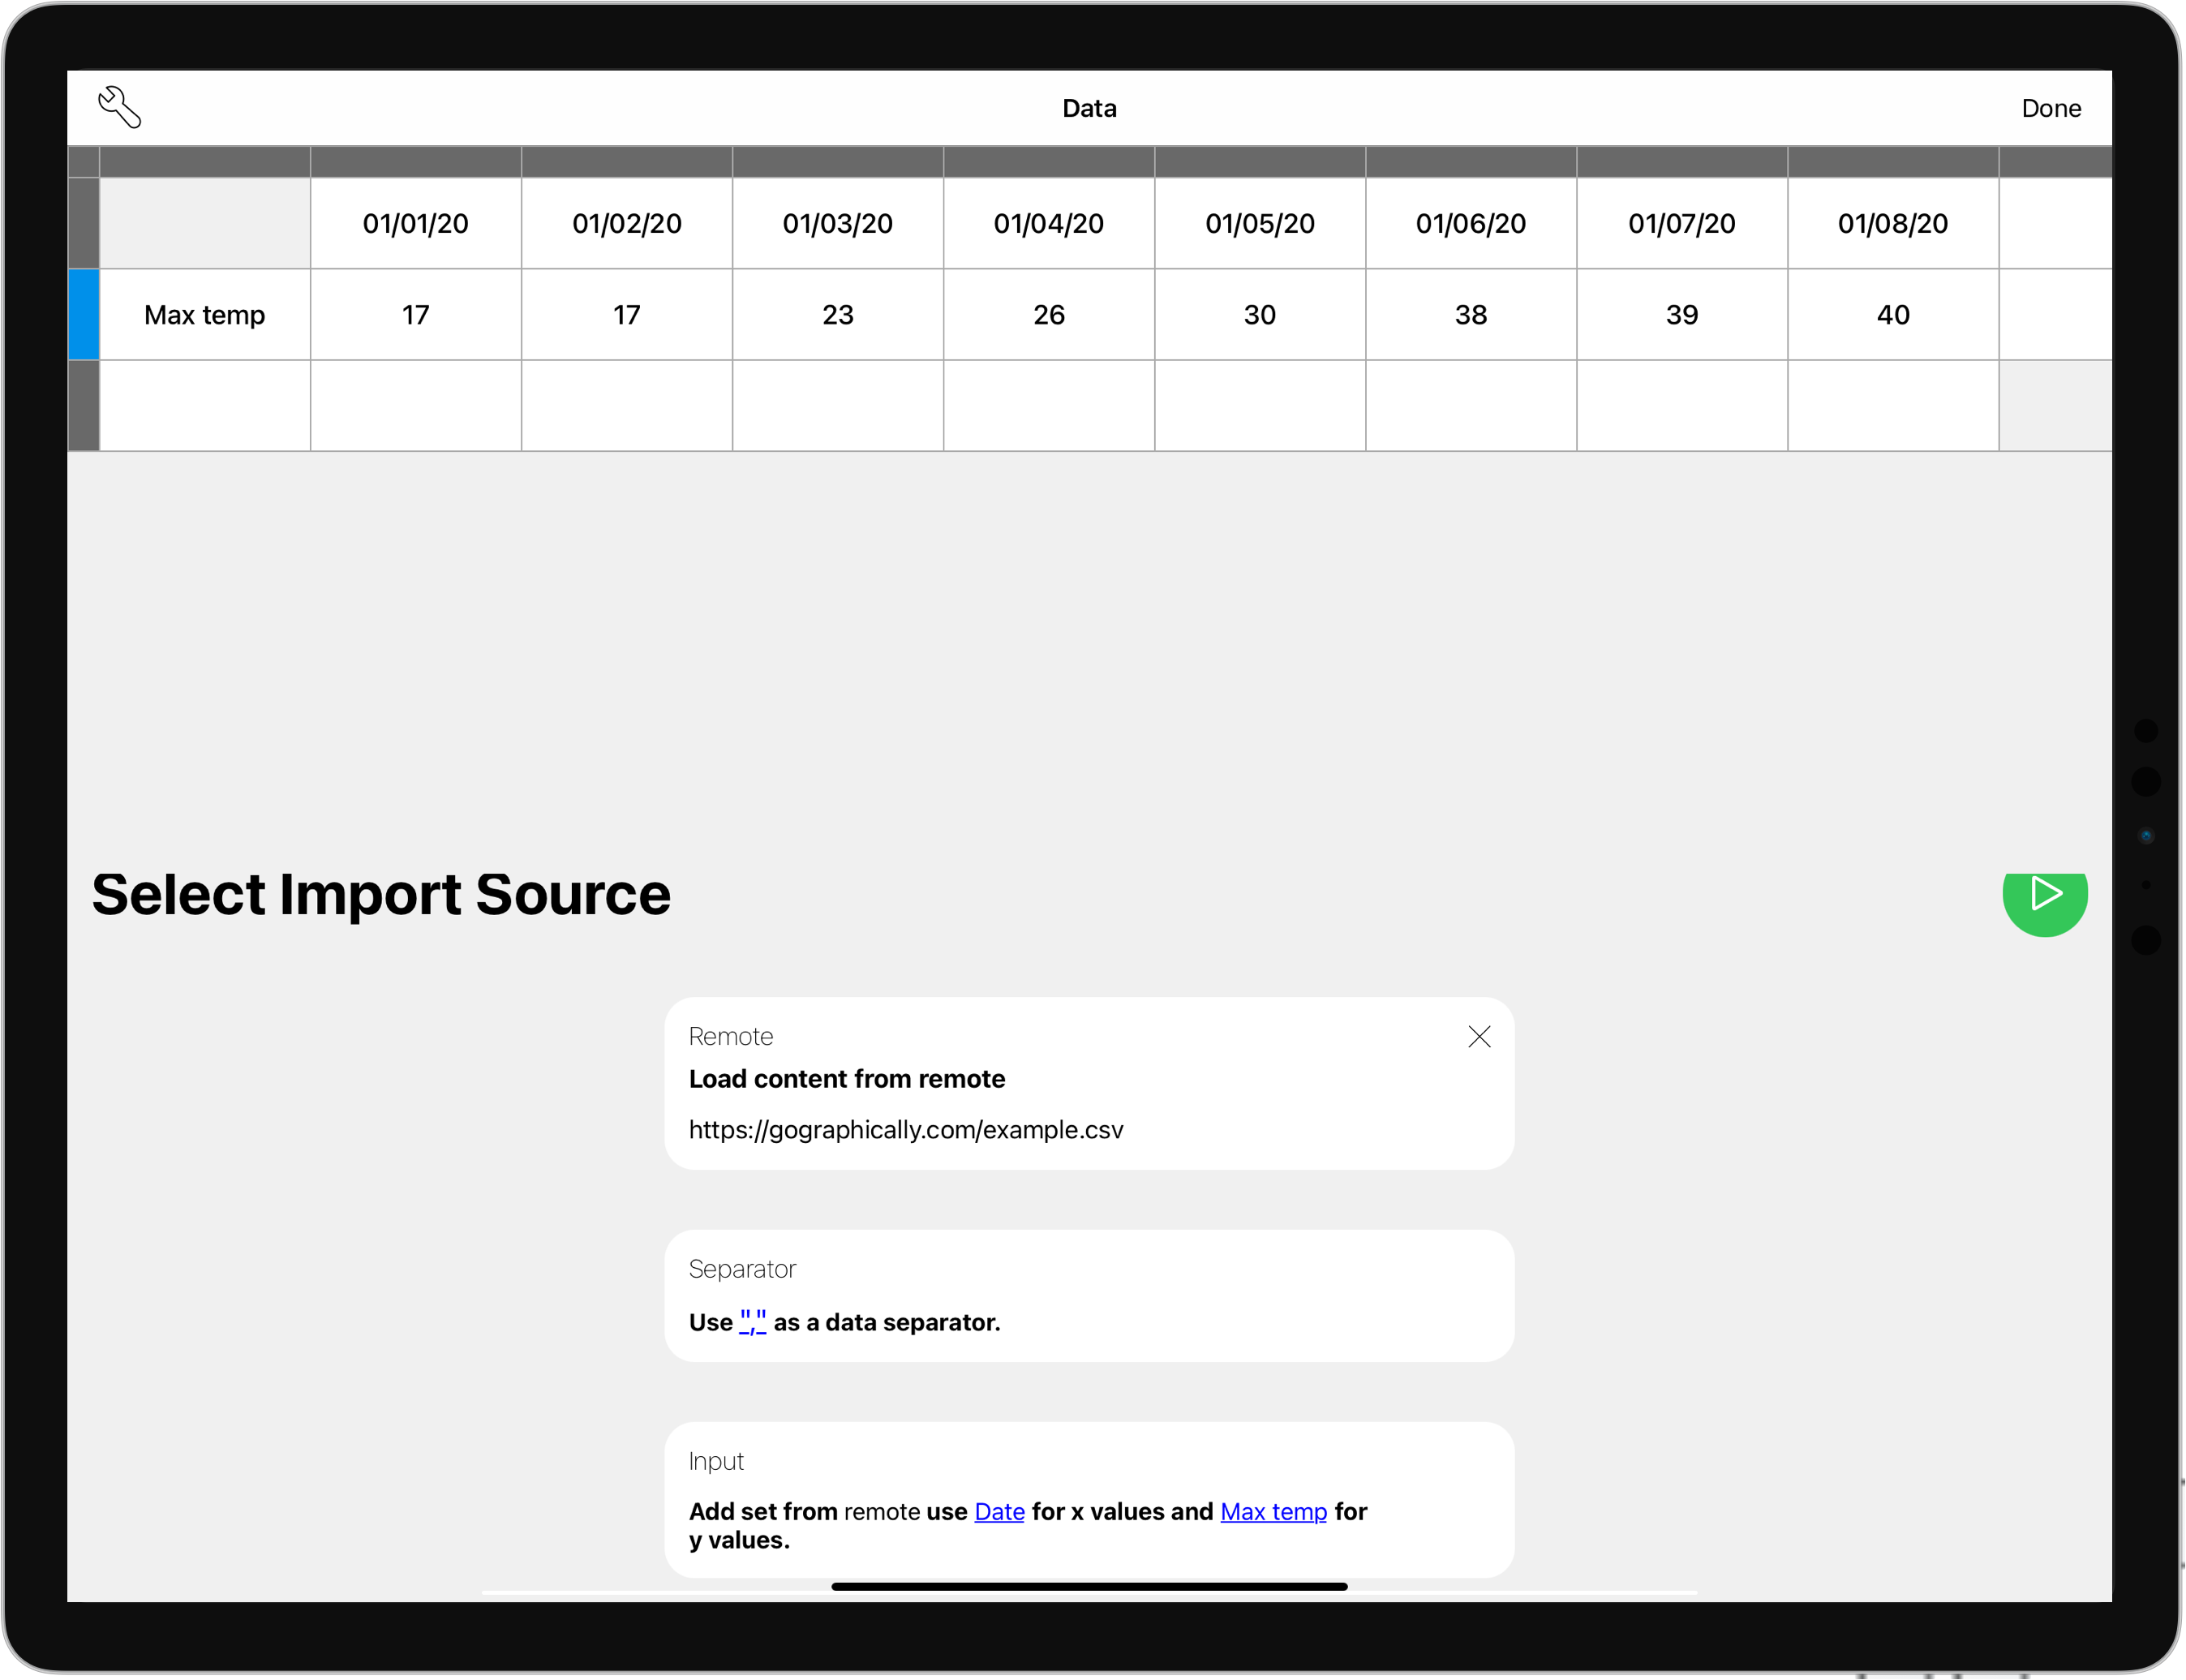This screenshot has width=2186, height=1680.
Task: Select the cell with value 26
Action: click(x=1049, y=314)
